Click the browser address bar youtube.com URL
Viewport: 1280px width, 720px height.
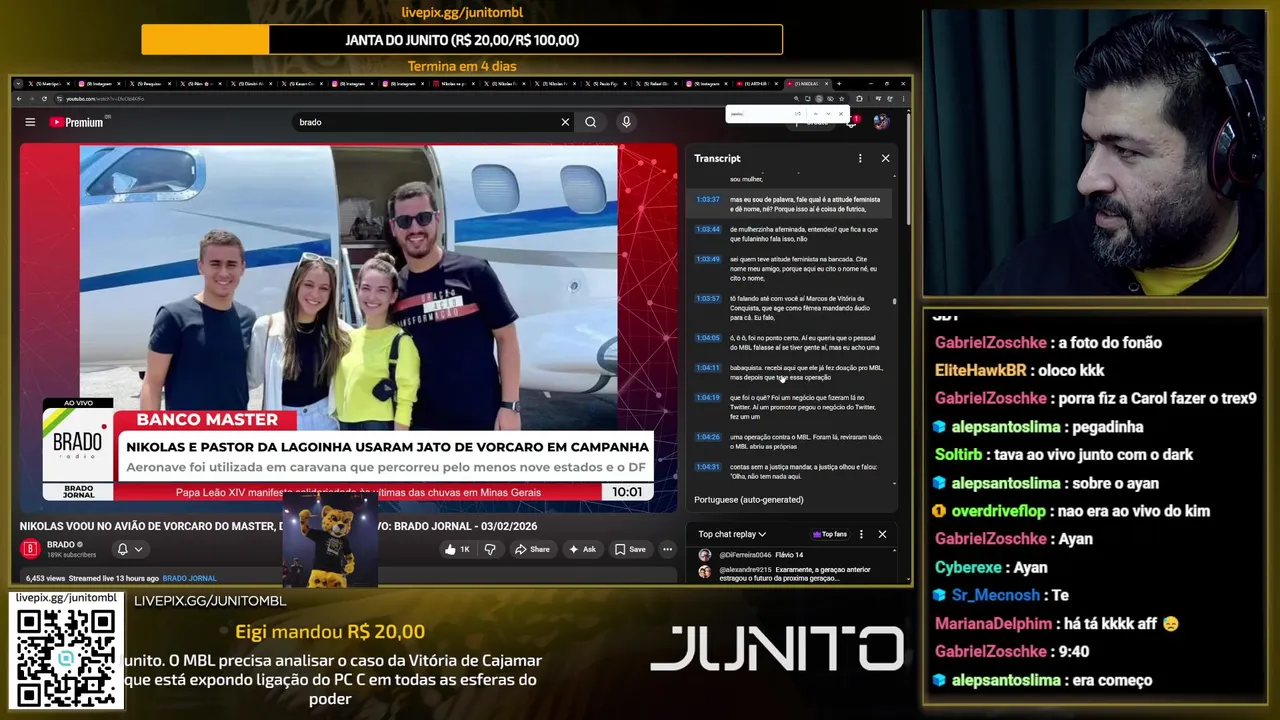point(105,99)
